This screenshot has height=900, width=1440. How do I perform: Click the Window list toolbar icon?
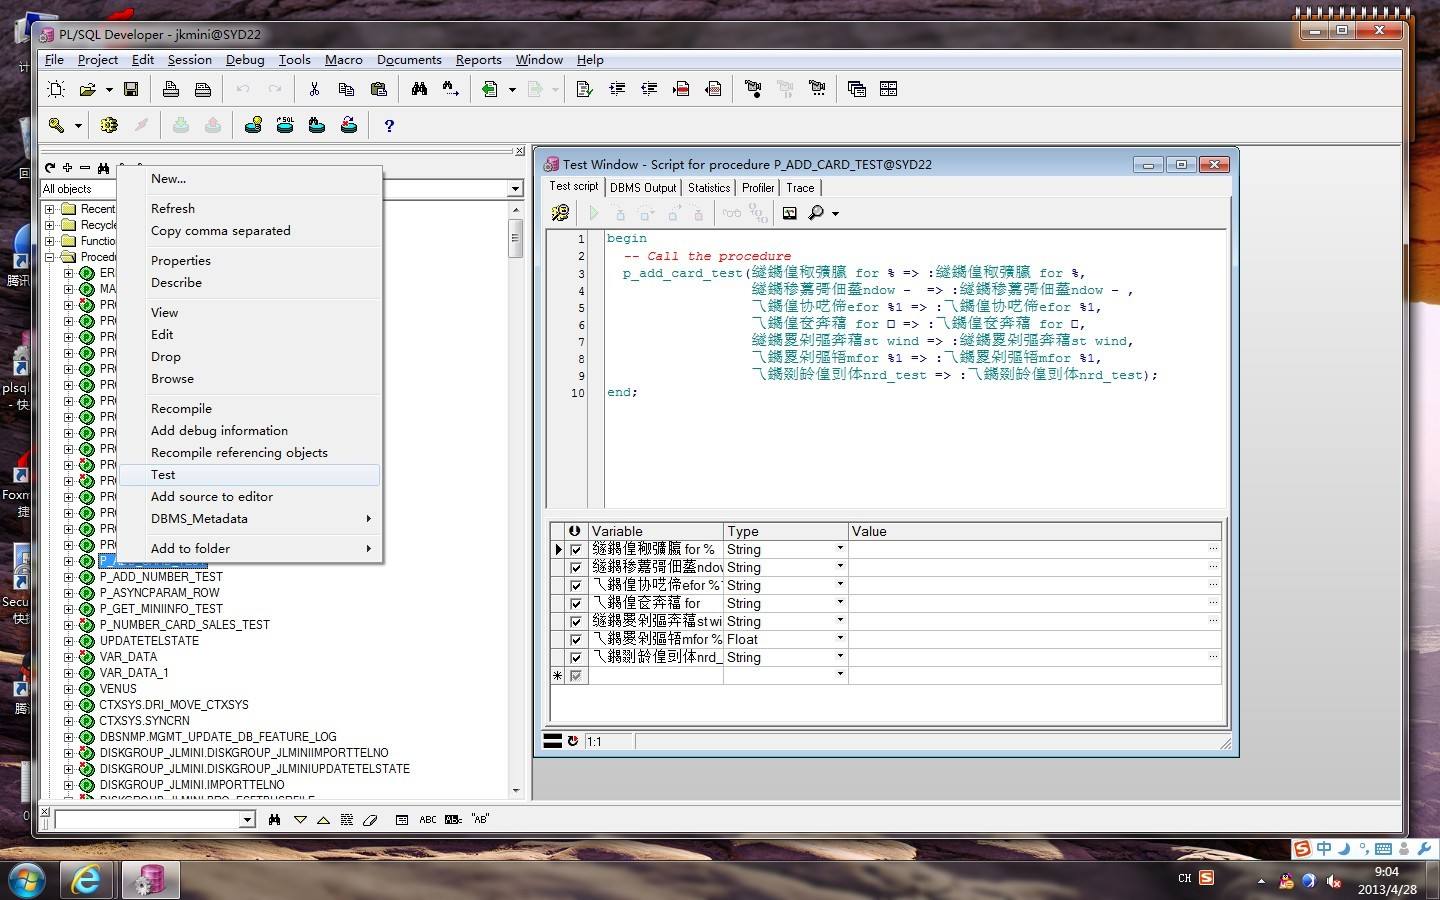(x=857, y=89)
